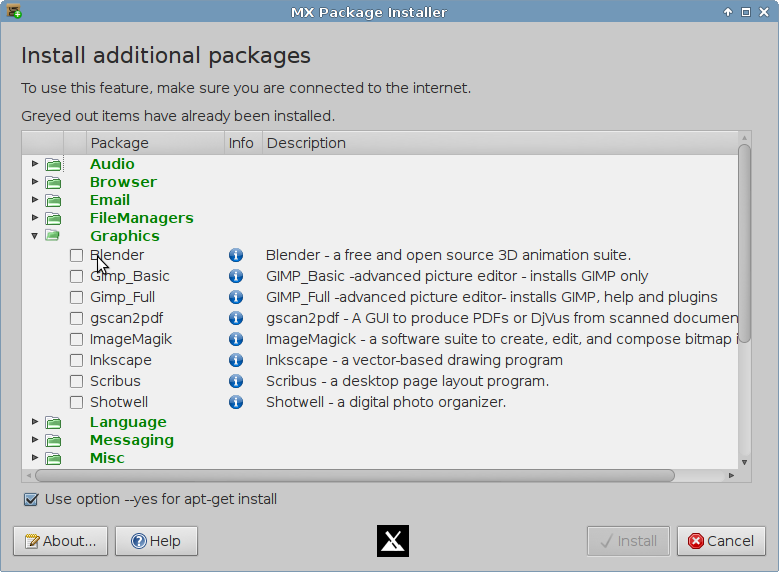Click the MX Package Installer title bar icon
The height and width of the screenshot is (572, 779).
(x=14, y=11)
